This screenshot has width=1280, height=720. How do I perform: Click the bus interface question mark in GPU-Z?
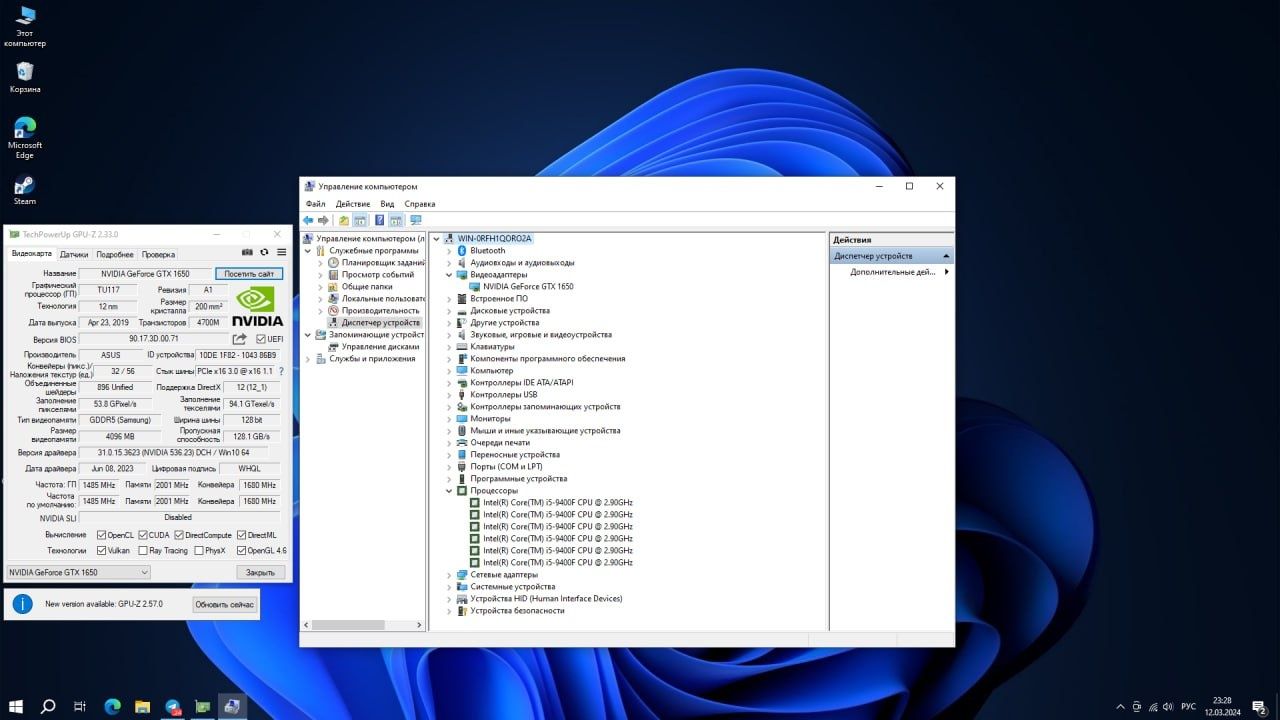(x=281, y=371)
